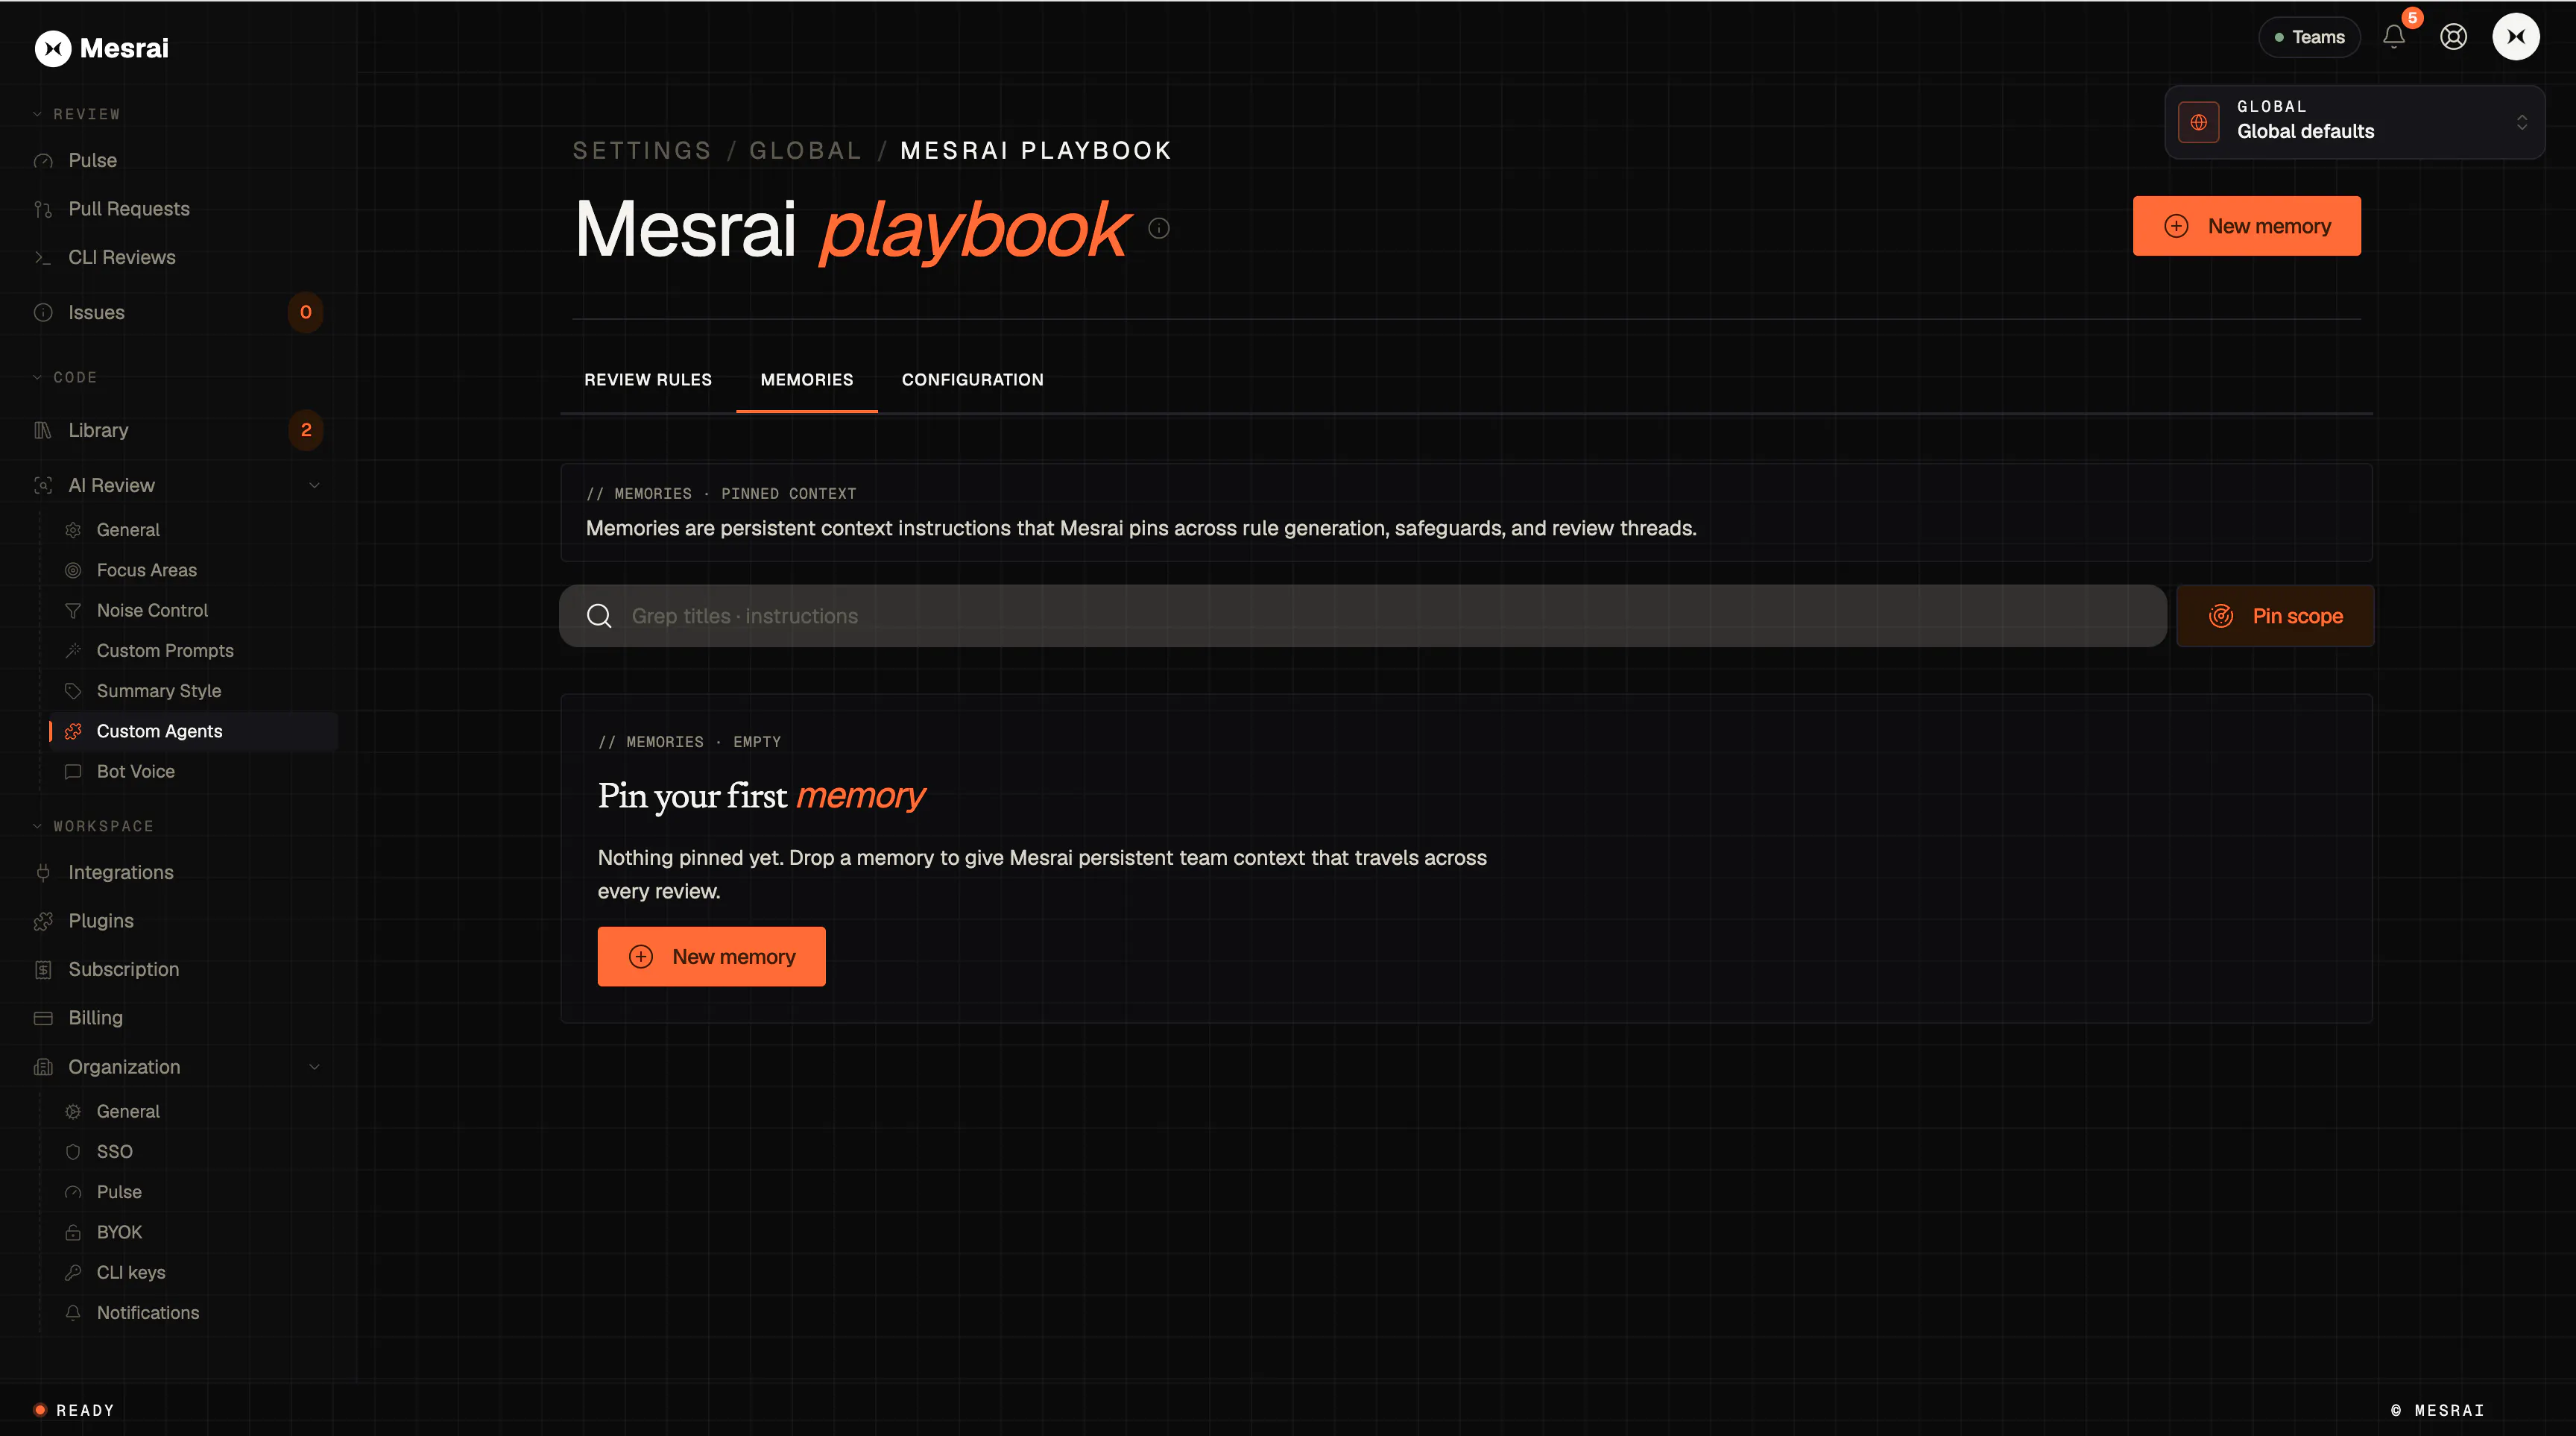This screenshot has width=2576, height=1436.
Task: Open Noise Control settings
Action: [x=152, y=610]
